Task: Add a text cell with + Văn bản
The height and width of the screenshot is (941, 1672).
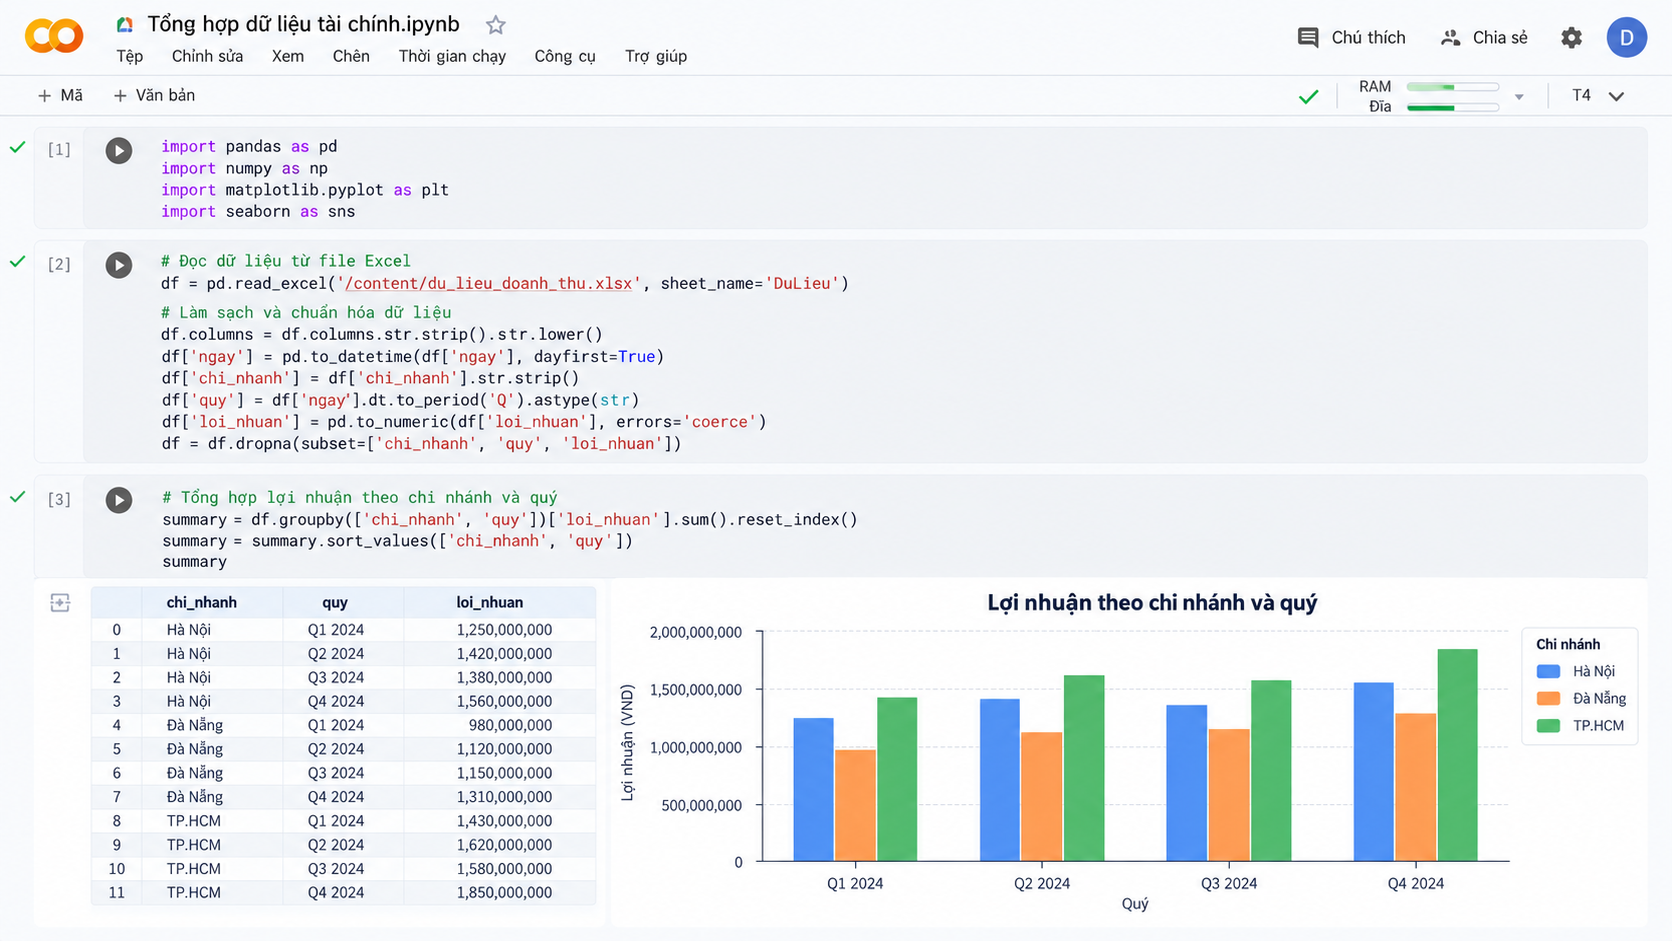Action: tap(154, 95)
